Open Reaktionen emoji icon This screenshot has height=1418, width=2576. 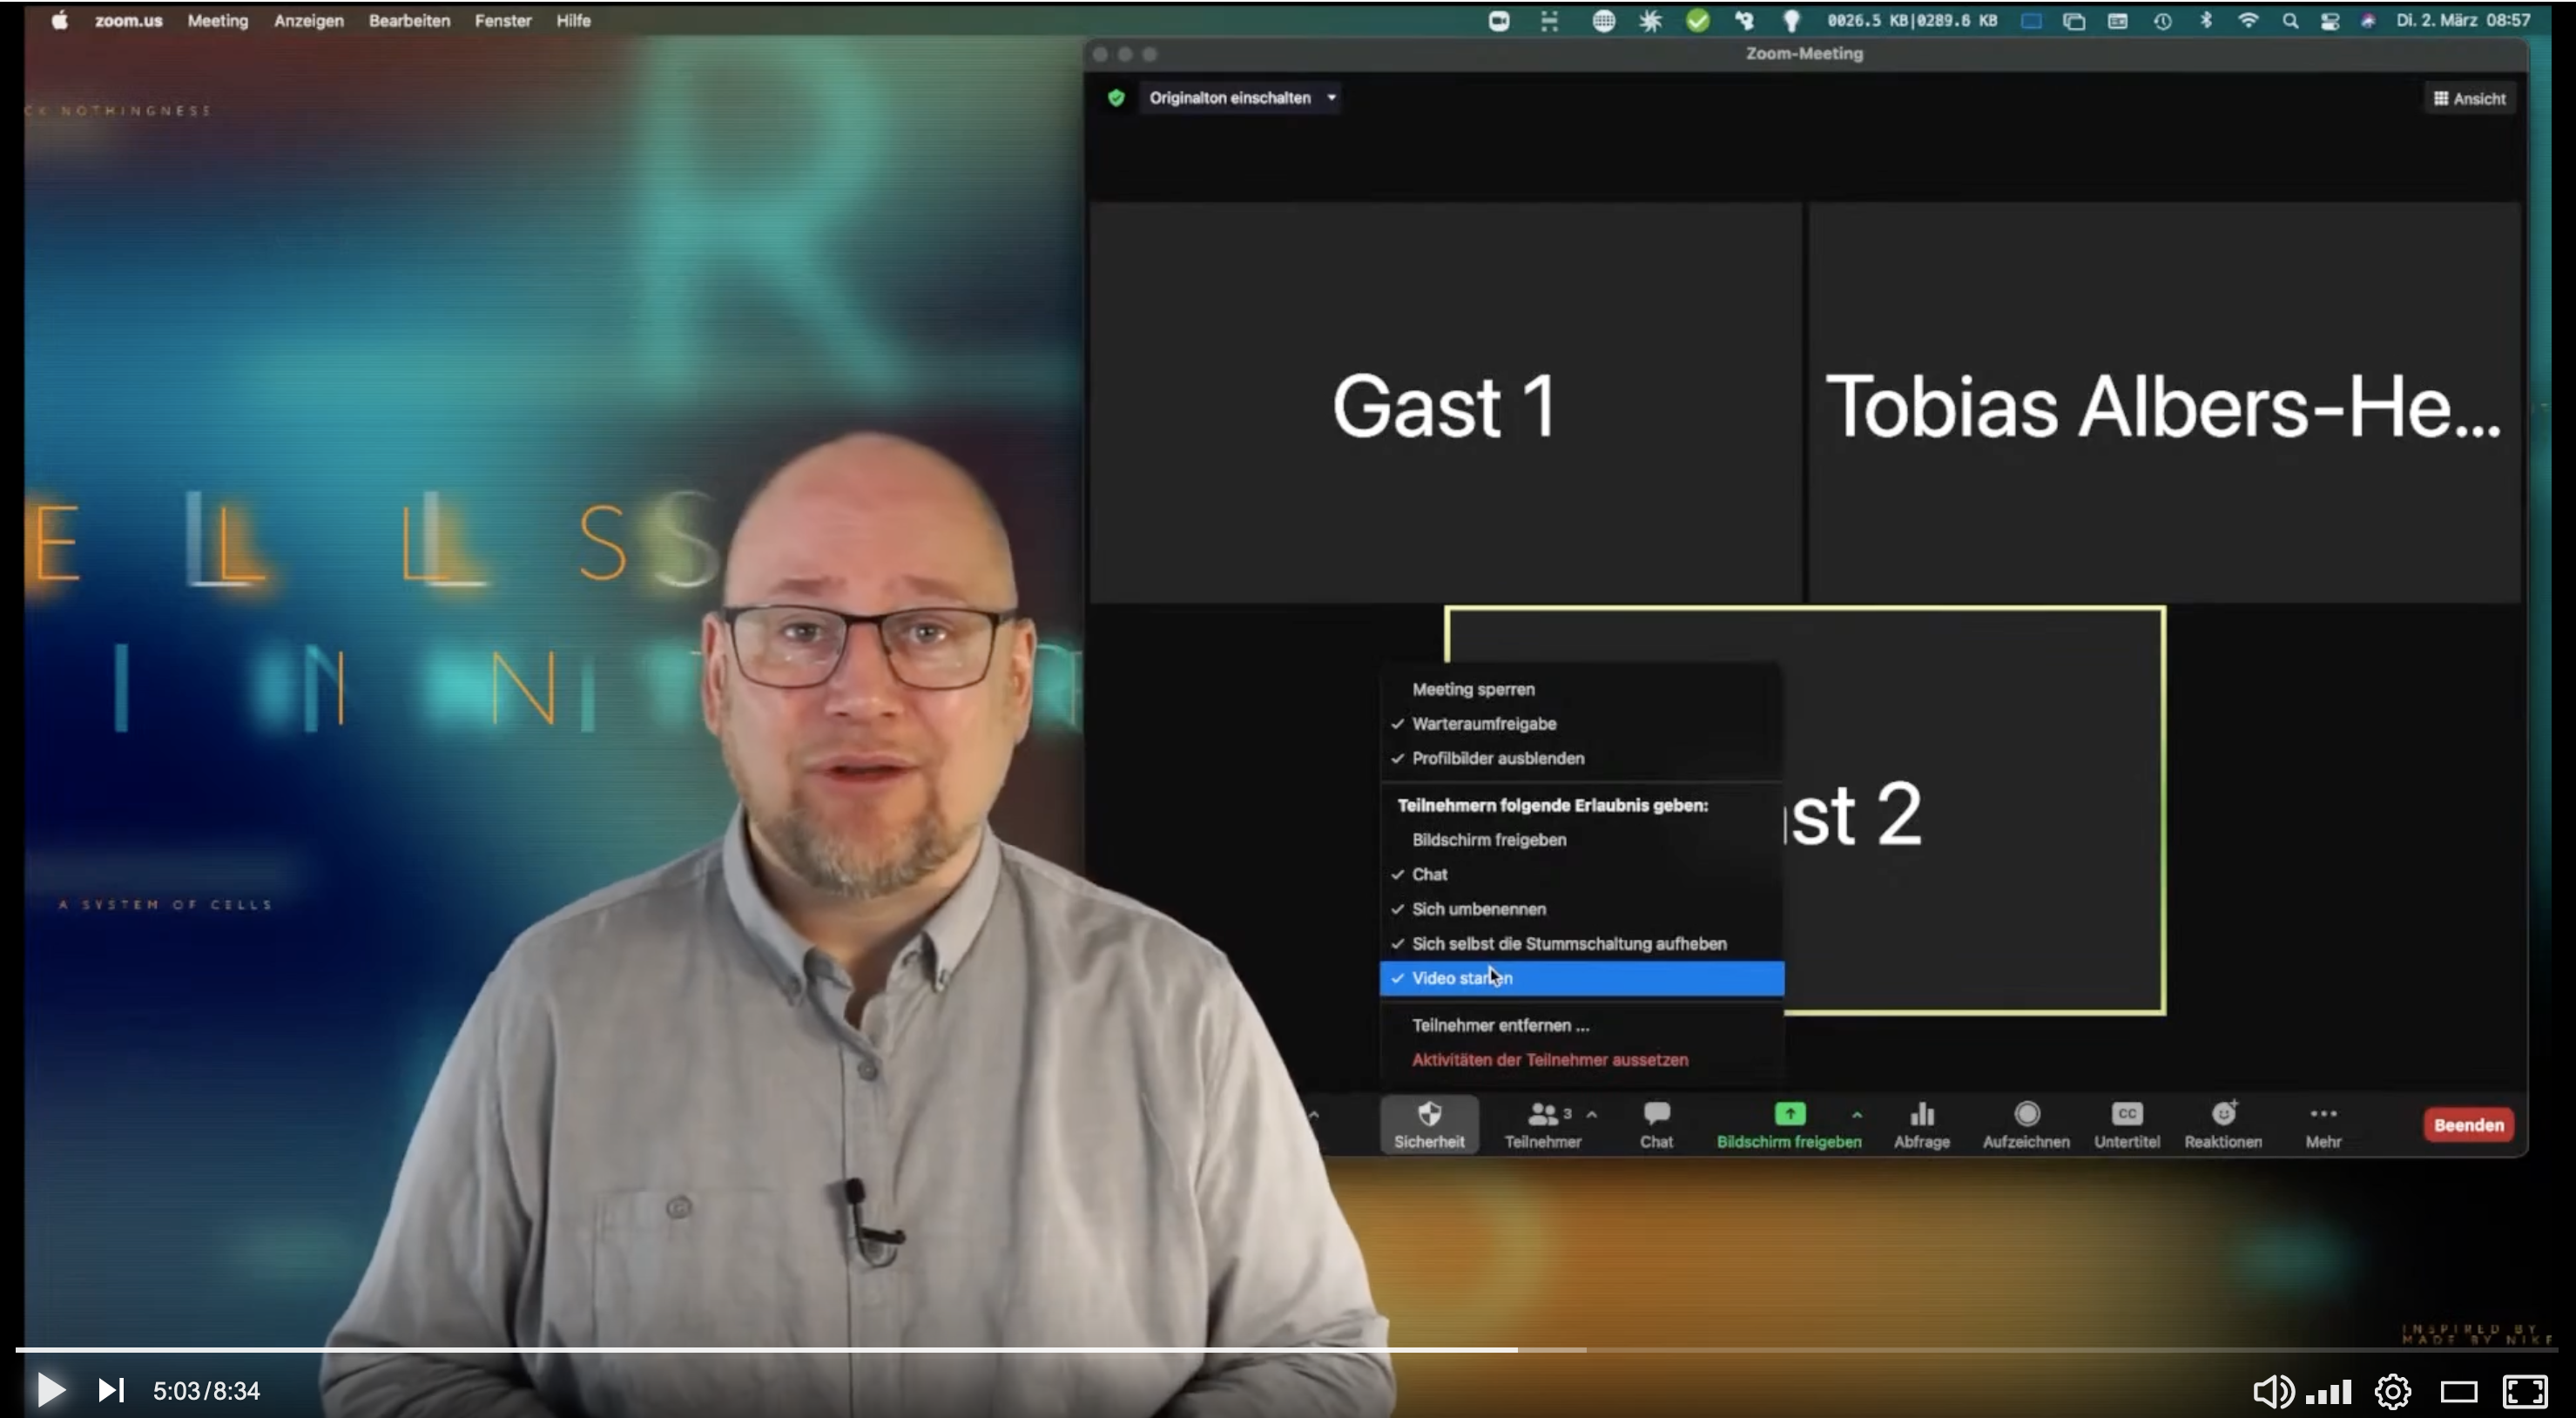[x=2222, y=1114]
